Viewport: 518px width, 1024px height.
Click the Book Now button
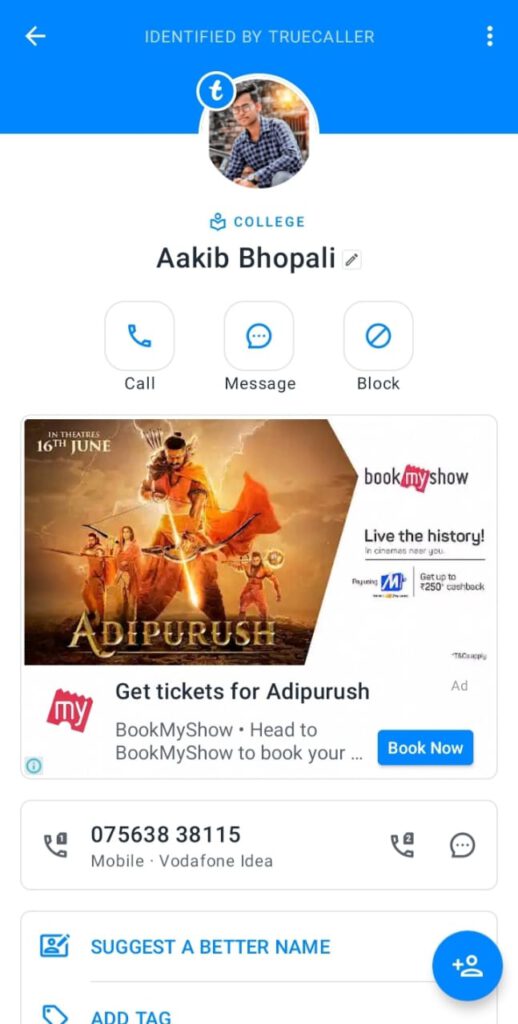point(425,748)
